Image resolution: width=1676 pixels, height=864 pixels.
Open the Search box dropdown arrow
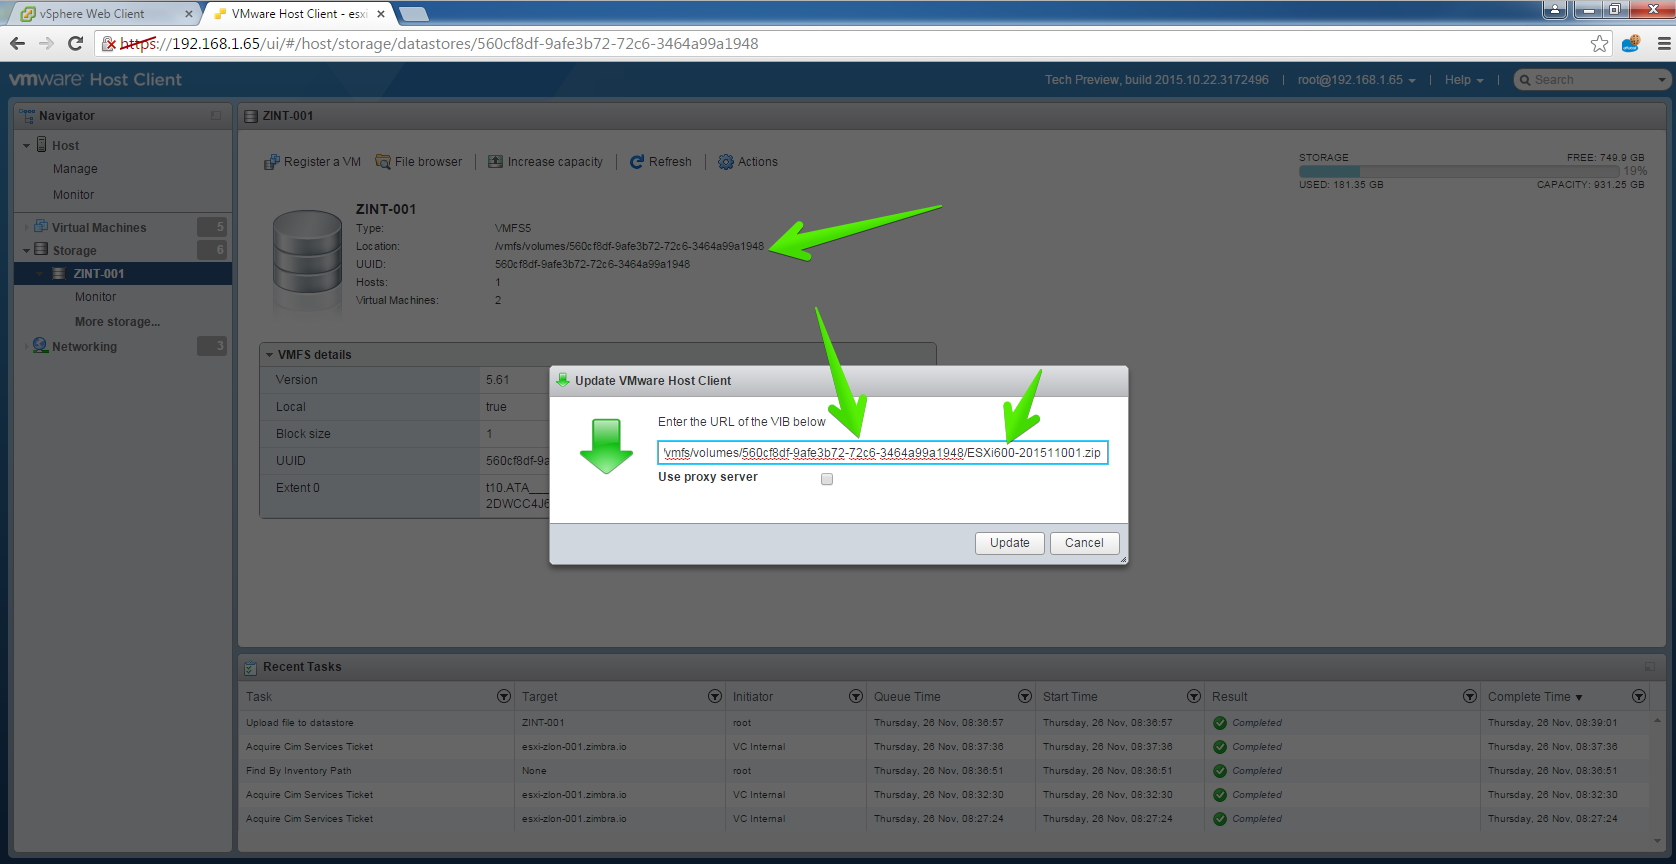pyautogui.click(x=1662, y=80)
